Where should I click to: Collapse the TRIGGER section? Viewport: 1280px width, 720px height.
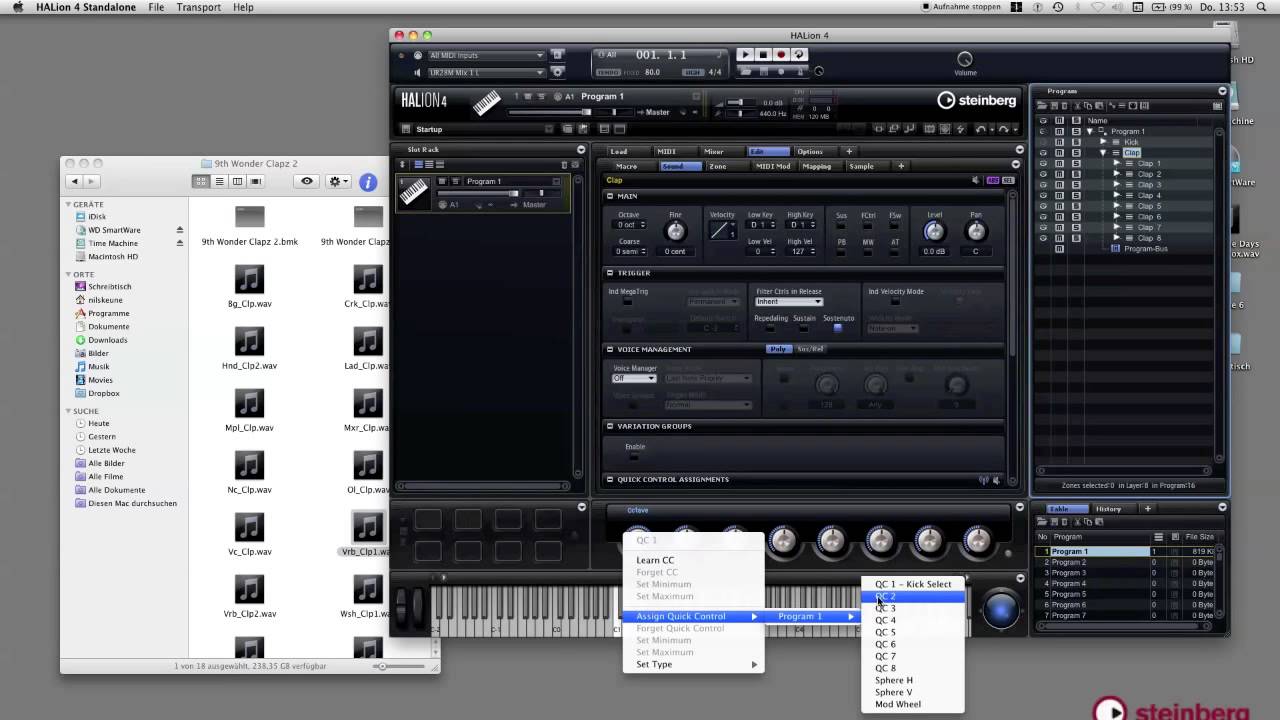tap(610, 273)
